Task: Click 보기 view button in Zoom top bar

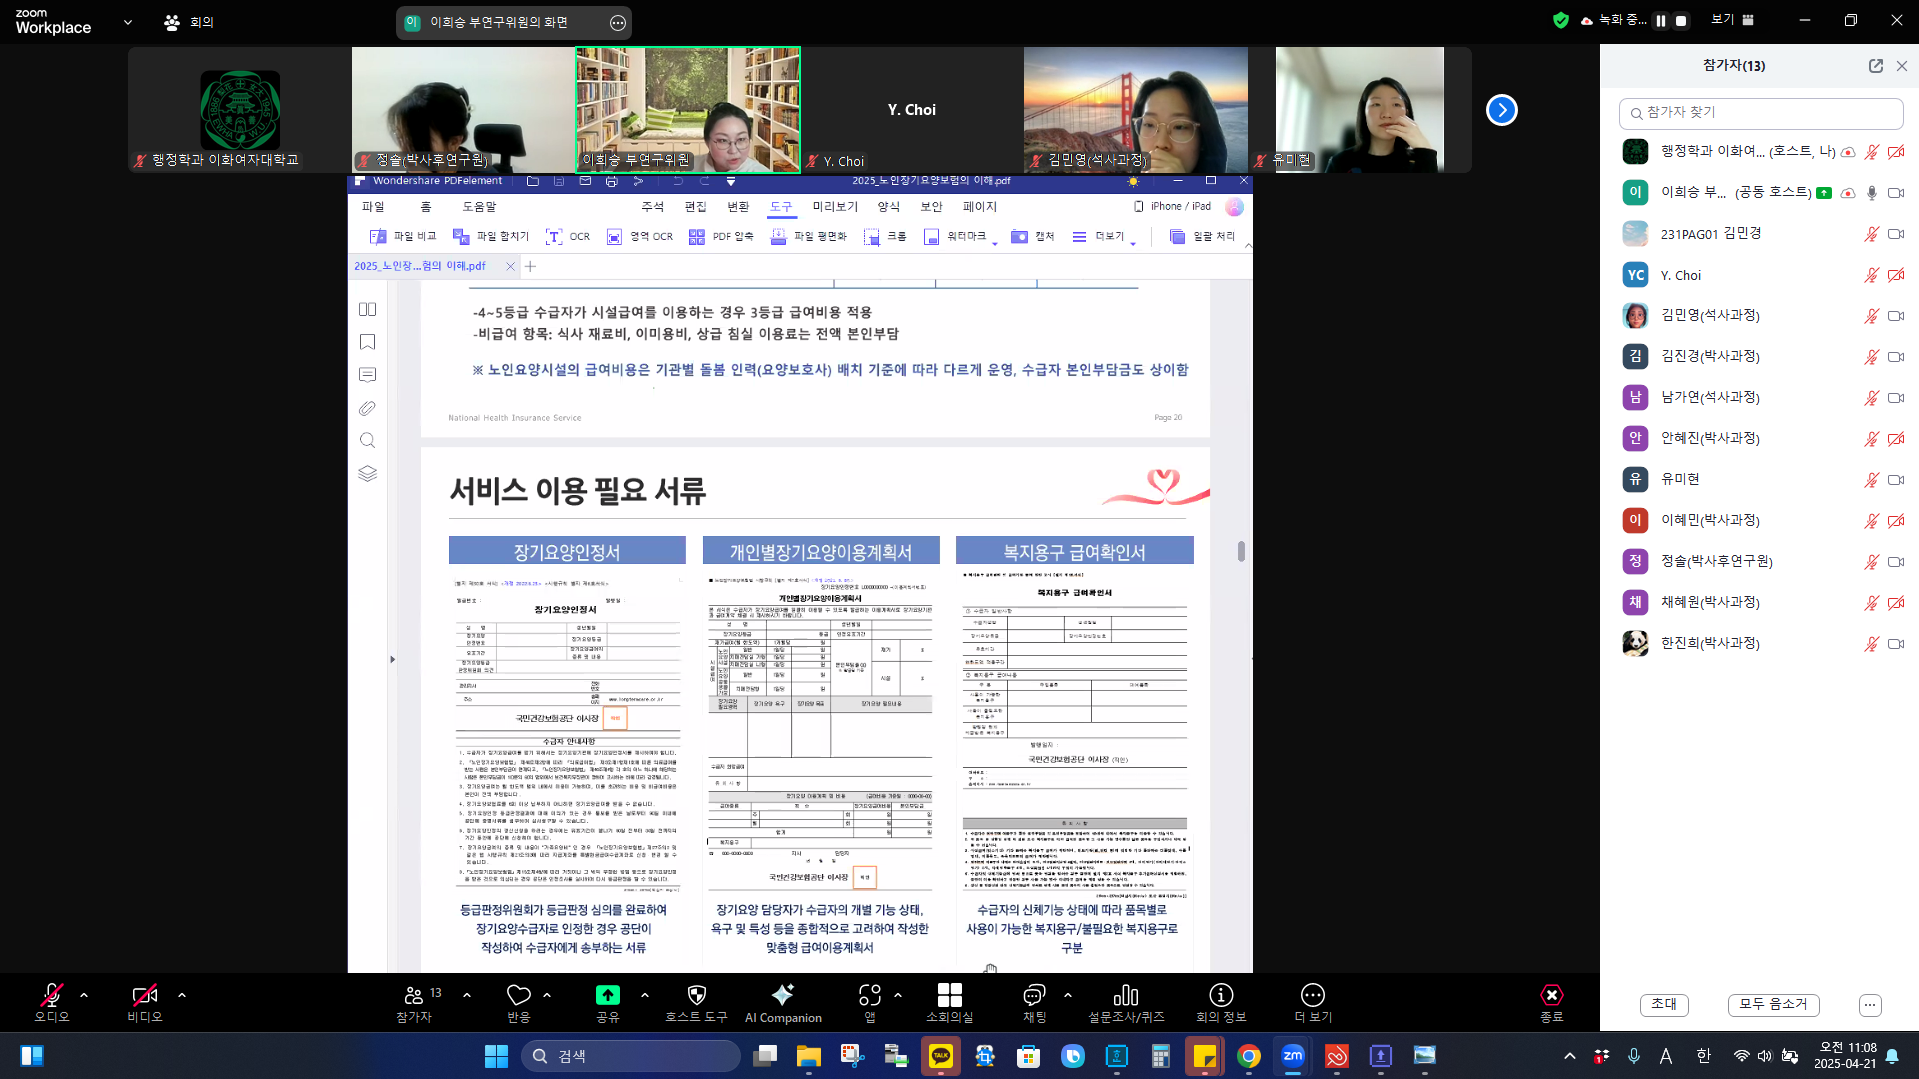Action: (x=1733, y=20)
